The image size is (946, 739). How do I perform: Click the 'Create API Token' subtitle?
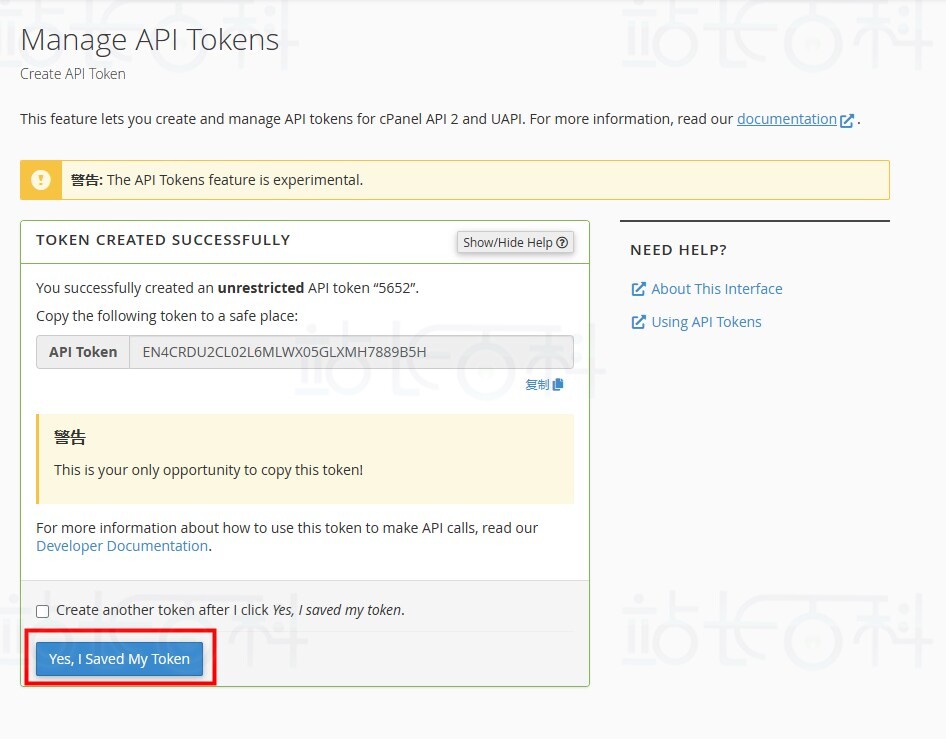(73, 74)
